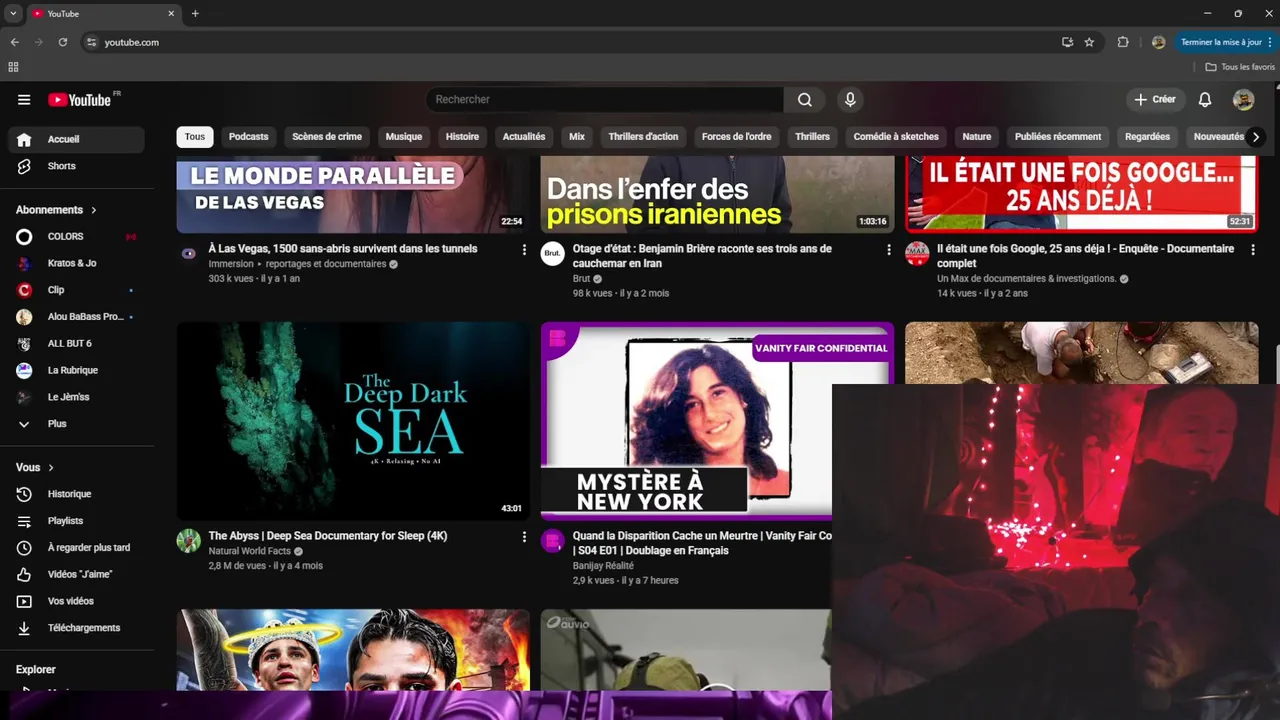The height and width of the screenshot is (720, 1280).
Task: Open the Le Monde Parallèle de Las Vegas thumbnail
Action: 353,194
